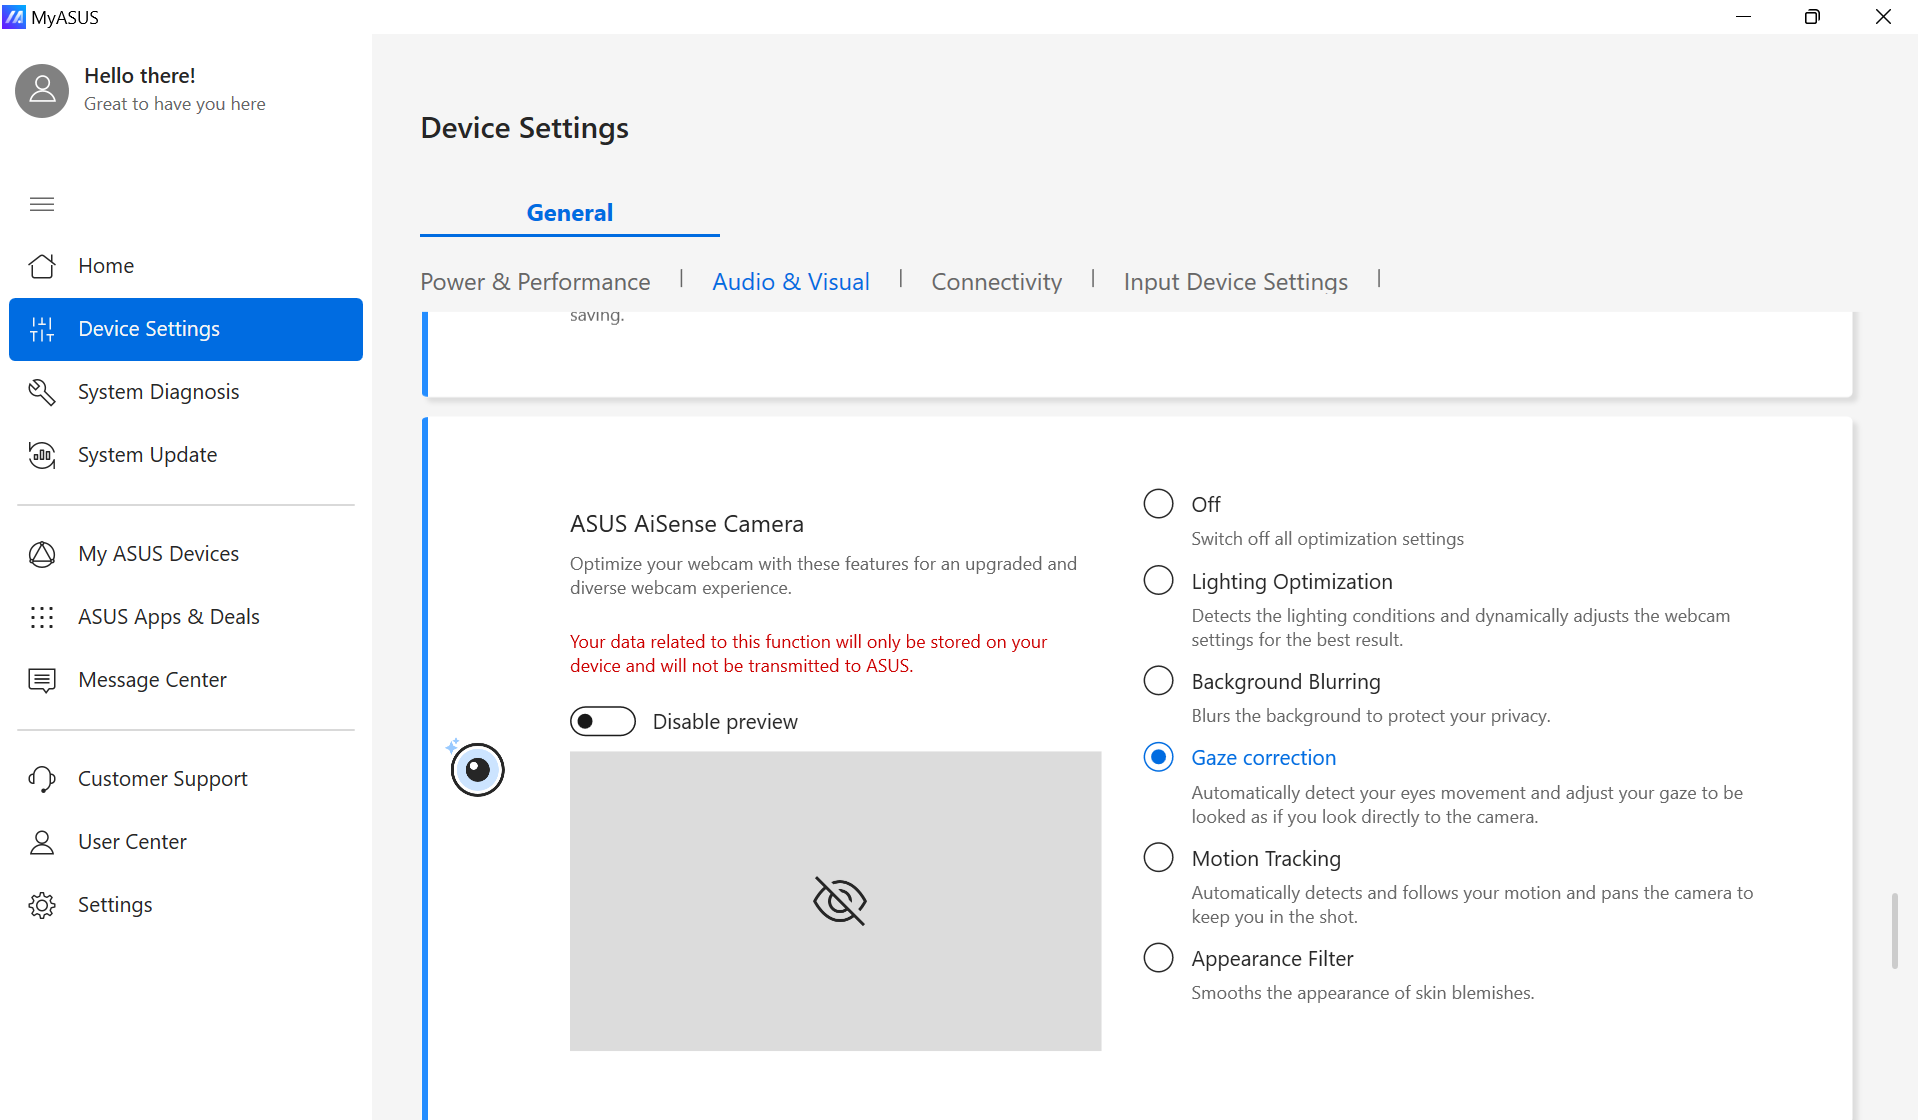Open ASUS Apps & Deals grid icon
The width and height of the screenshot is (1918, 1120).
tap(42, 617)
